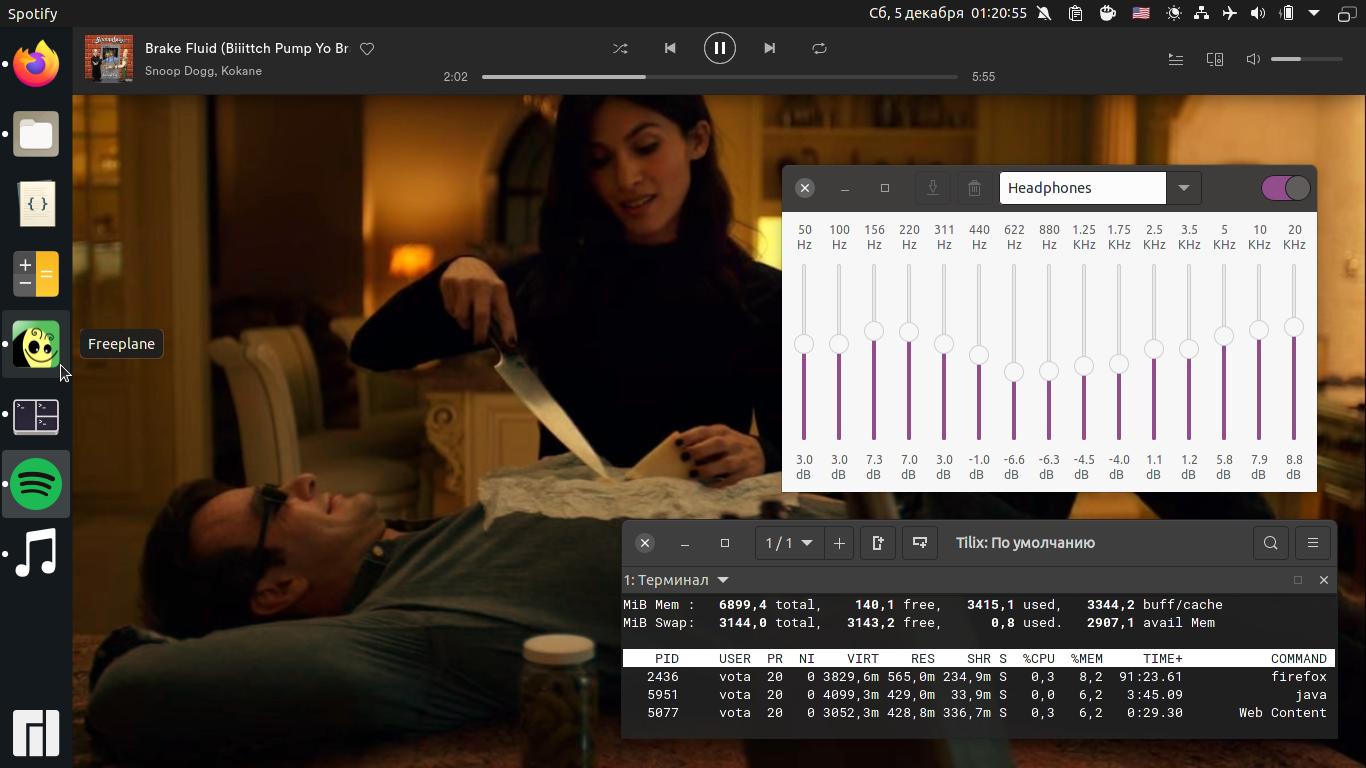Viewport: 1366px width, 768px height.
Task: Click the equalizer delete preset trash icon
Action: [975, 188]
